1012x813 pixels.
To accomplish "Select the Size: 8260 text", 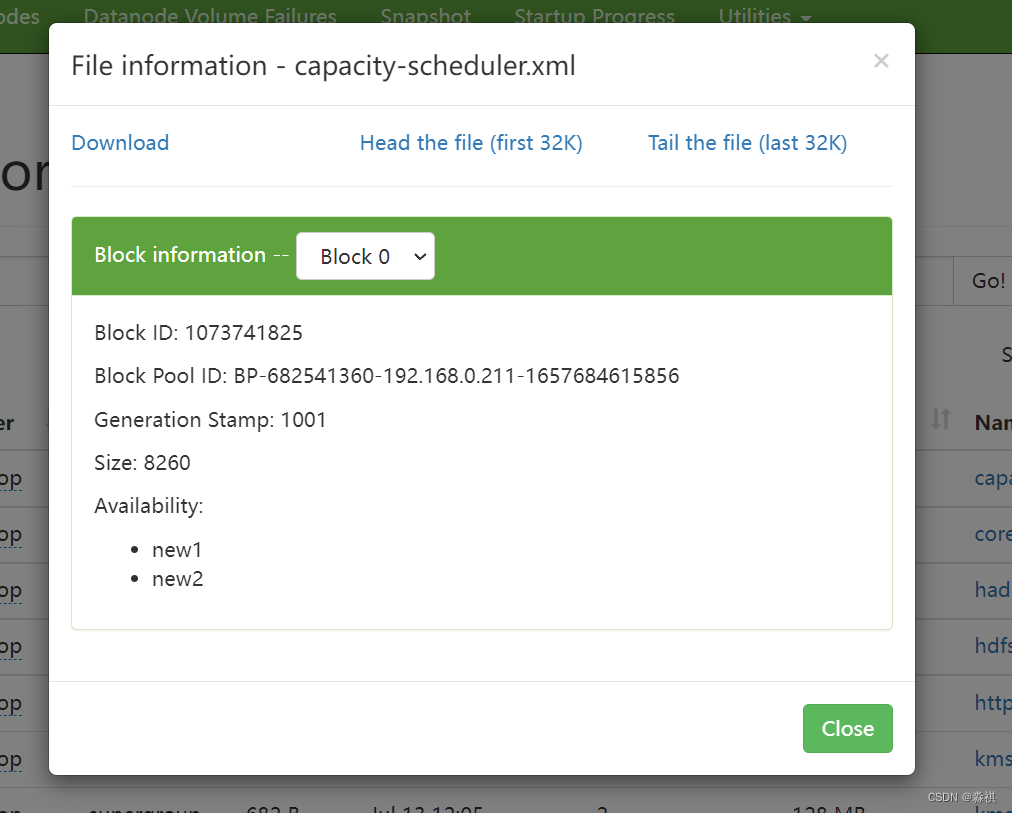I will click(142, 463).
